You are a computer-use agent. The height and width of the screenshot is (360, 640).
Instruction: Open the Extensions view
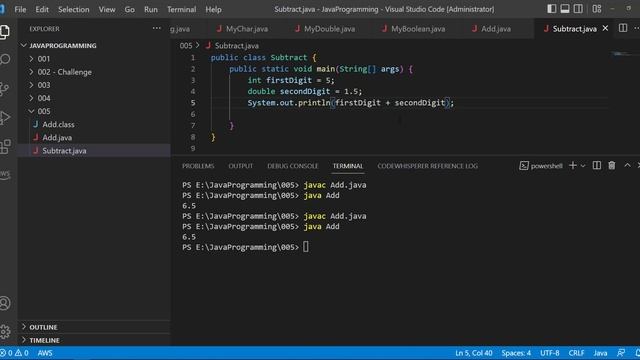pyautogui.click(x=5, y=147)
